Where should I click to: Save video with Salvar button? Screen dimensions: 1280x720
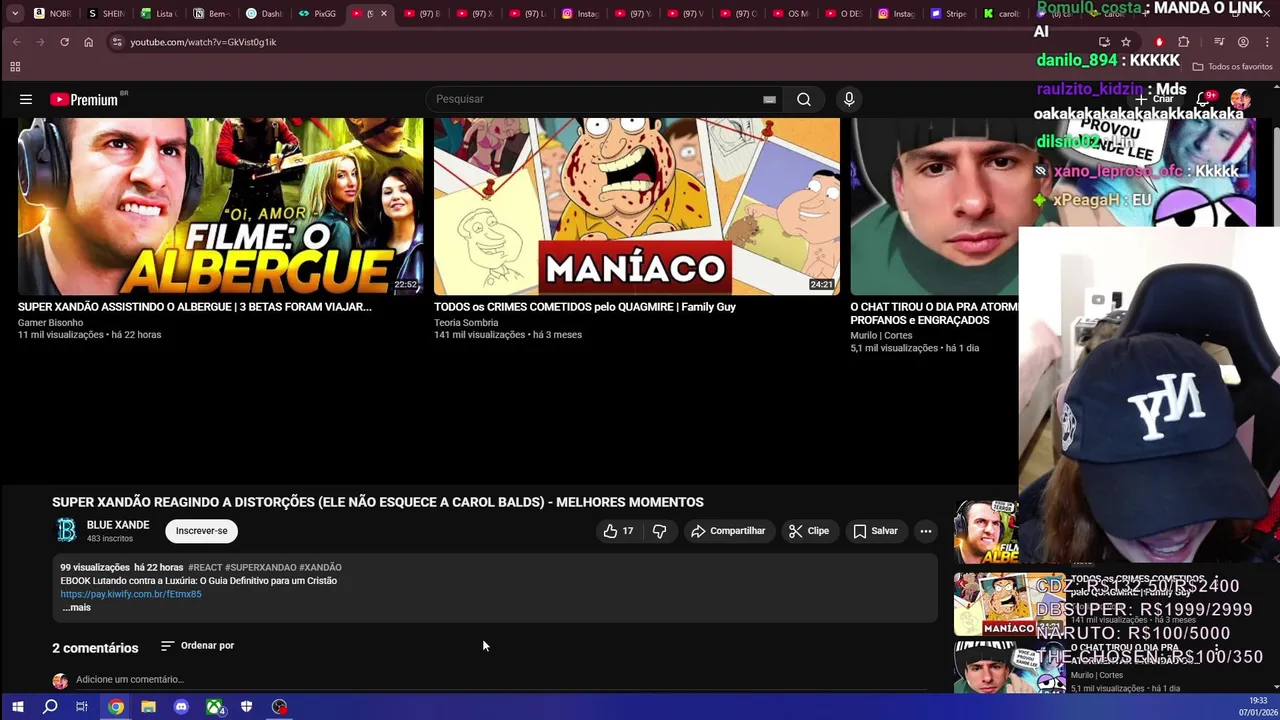[875, 531]
